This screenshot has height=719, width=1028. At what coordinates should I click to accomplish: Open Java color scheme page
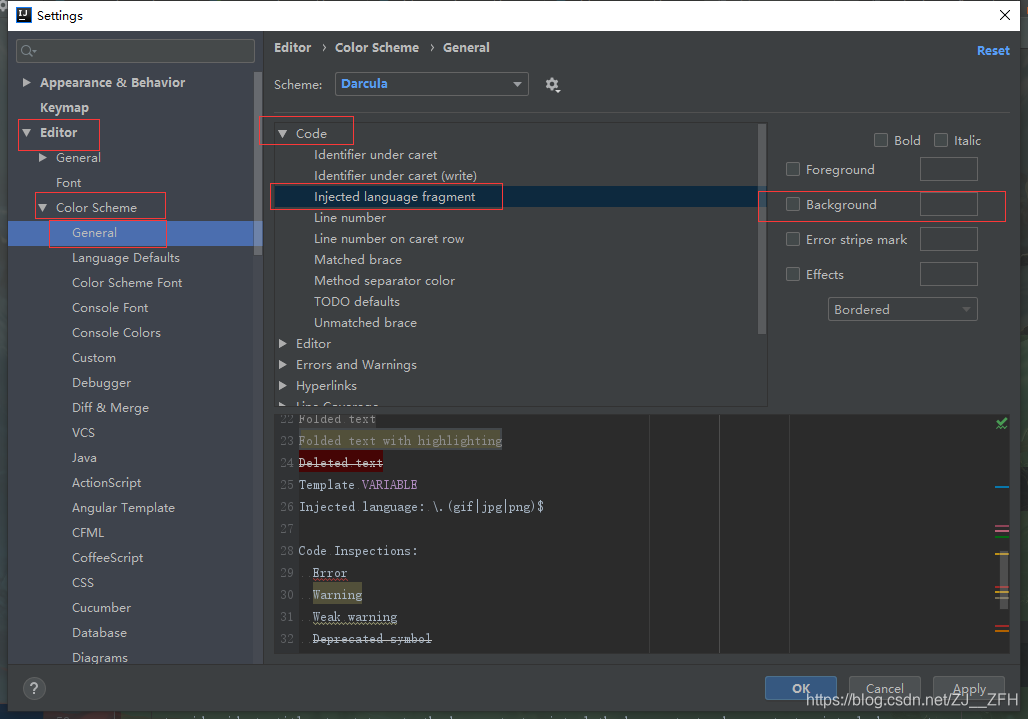[84, 457]
